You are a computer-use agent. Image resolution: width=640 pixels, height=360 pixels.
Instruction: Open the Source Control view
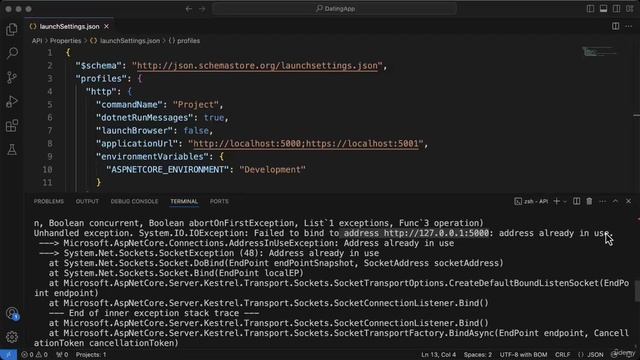pos(12,77)
